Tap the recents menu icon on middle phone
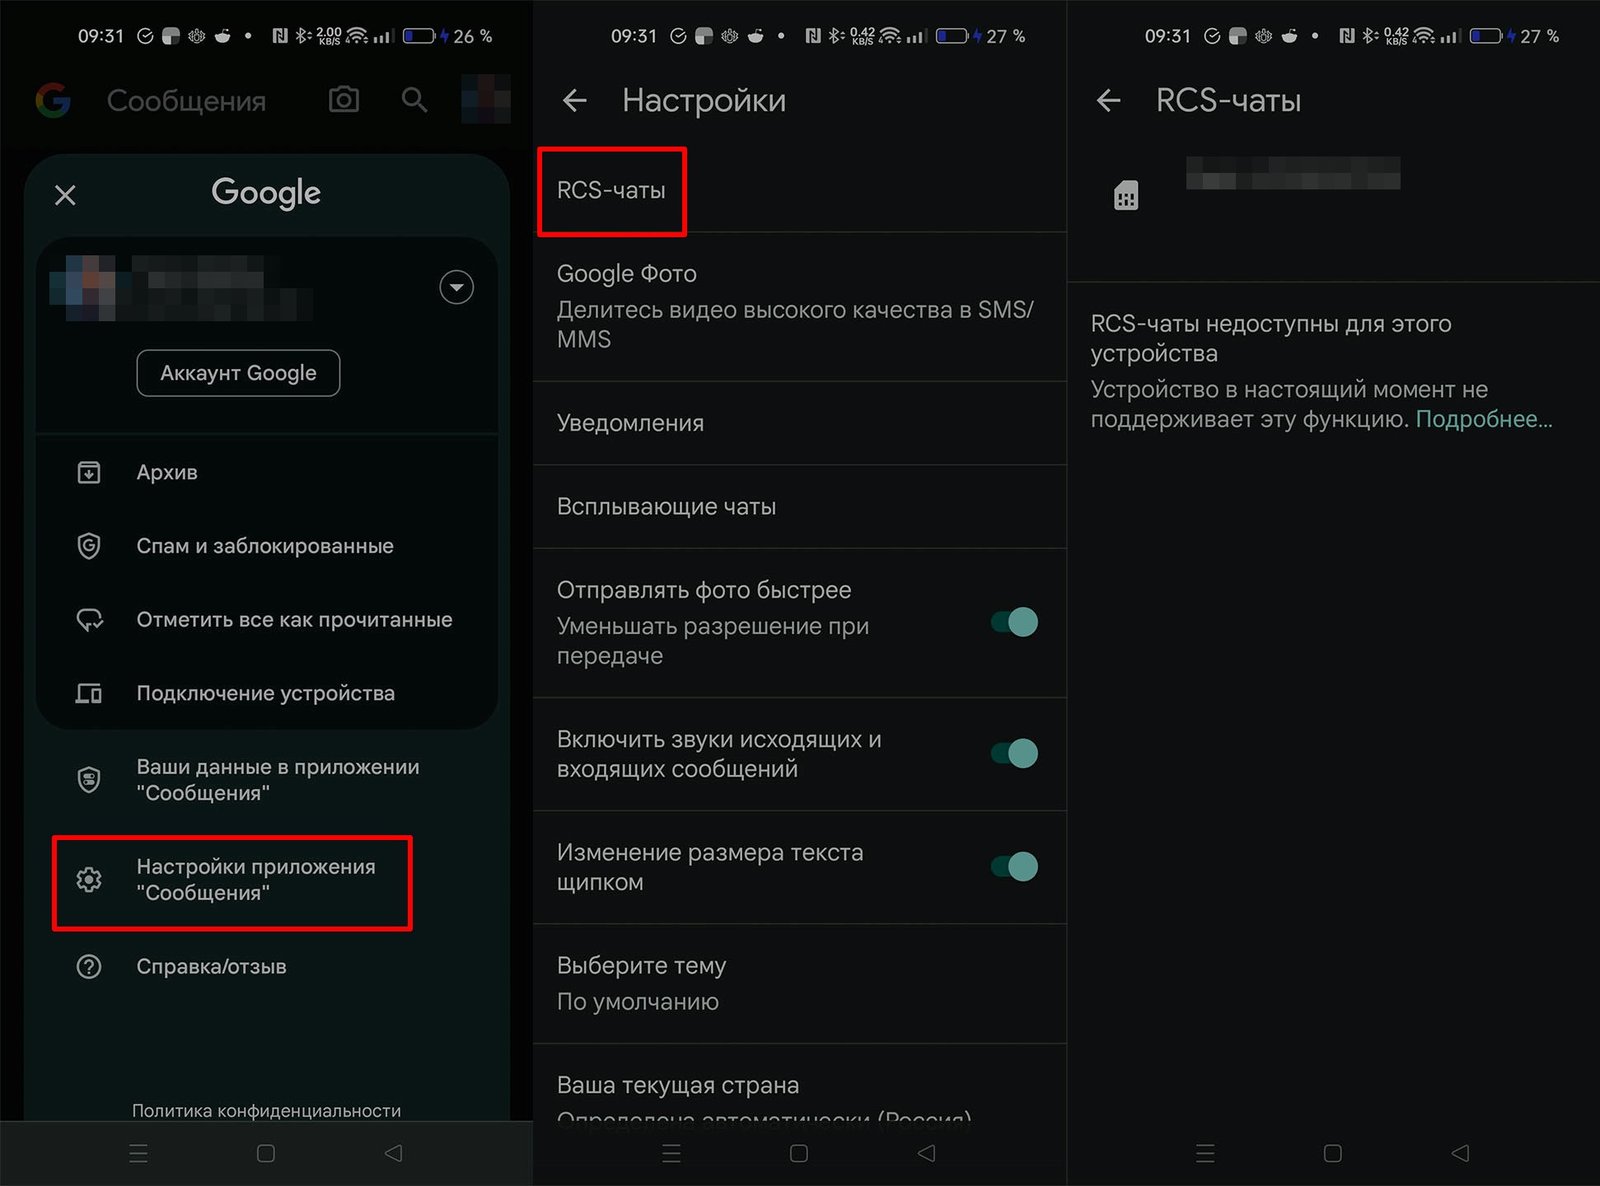This screenshot has height=1186, width=1600. click(672, 1153)
